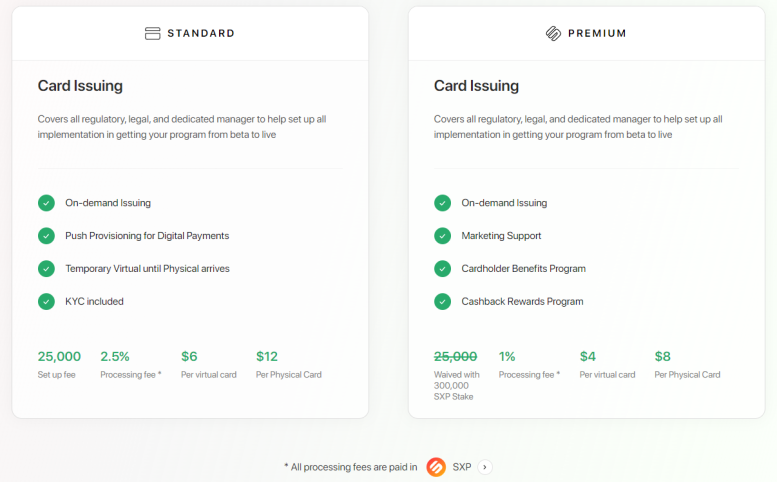Click Standard's On-demand Issuing green checkmark

pyautogui.click(x=46, y=203)
